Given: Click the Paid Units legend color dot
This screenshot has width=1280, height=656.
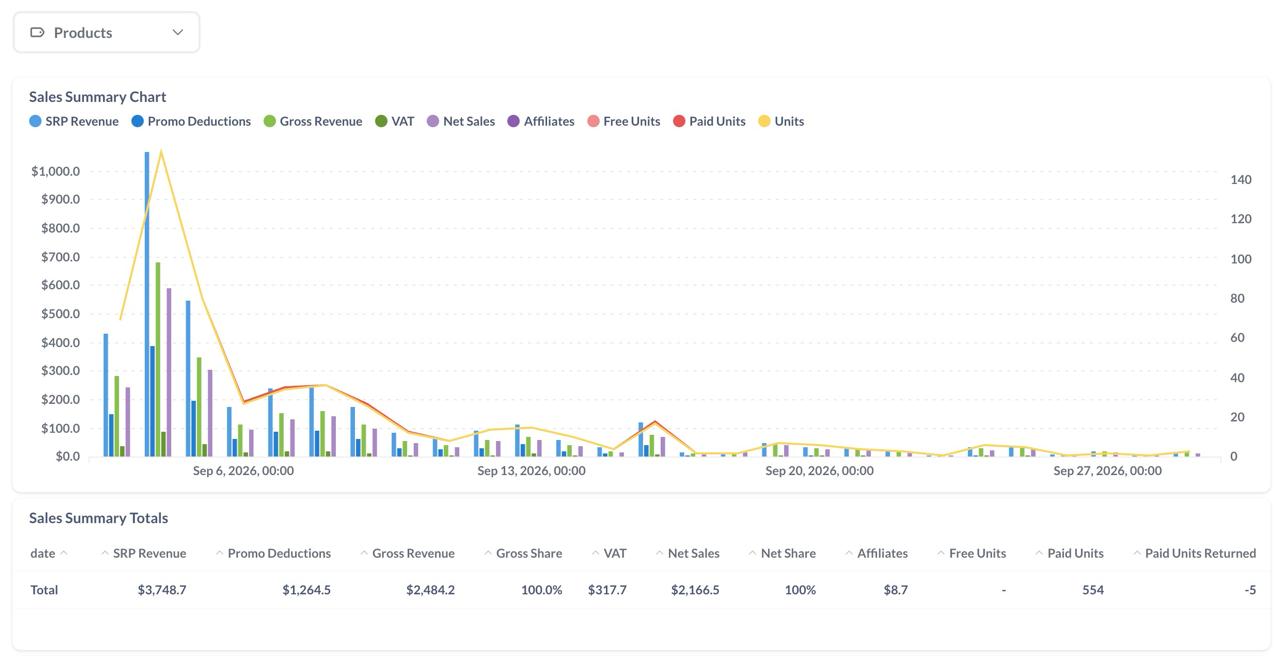Looking at the screenshot, I should [679, 121].
